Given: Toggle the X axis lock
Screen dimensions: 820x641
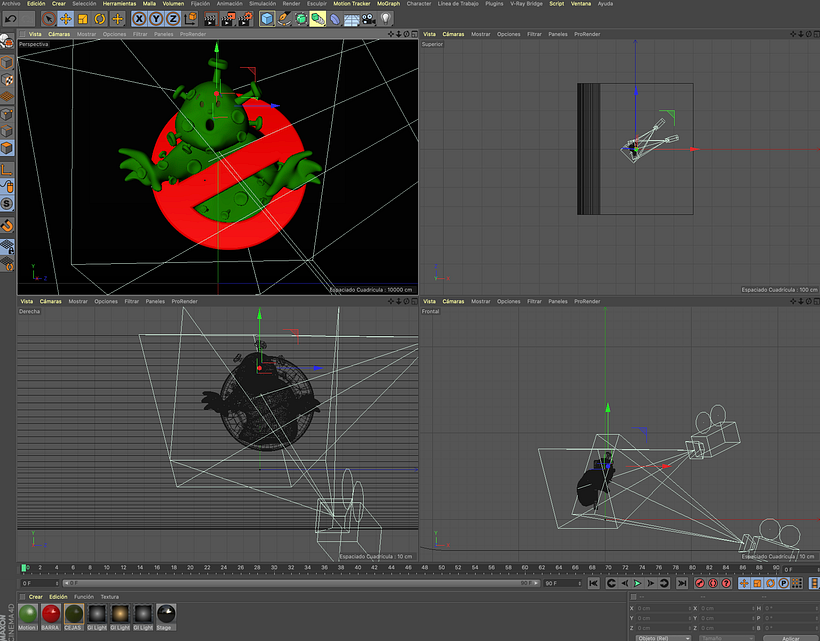Looking at the screenshot, I should point(139,19).
